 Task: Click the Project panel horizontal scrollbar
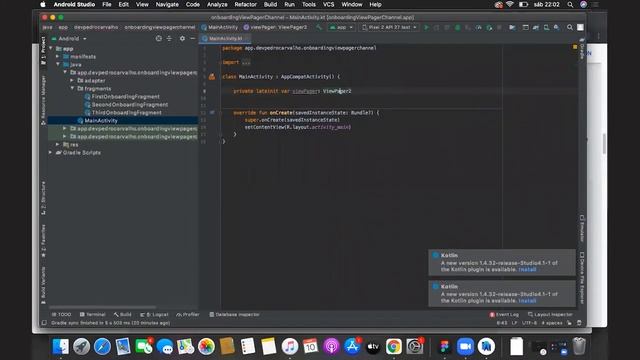click(x=102, y=307)
